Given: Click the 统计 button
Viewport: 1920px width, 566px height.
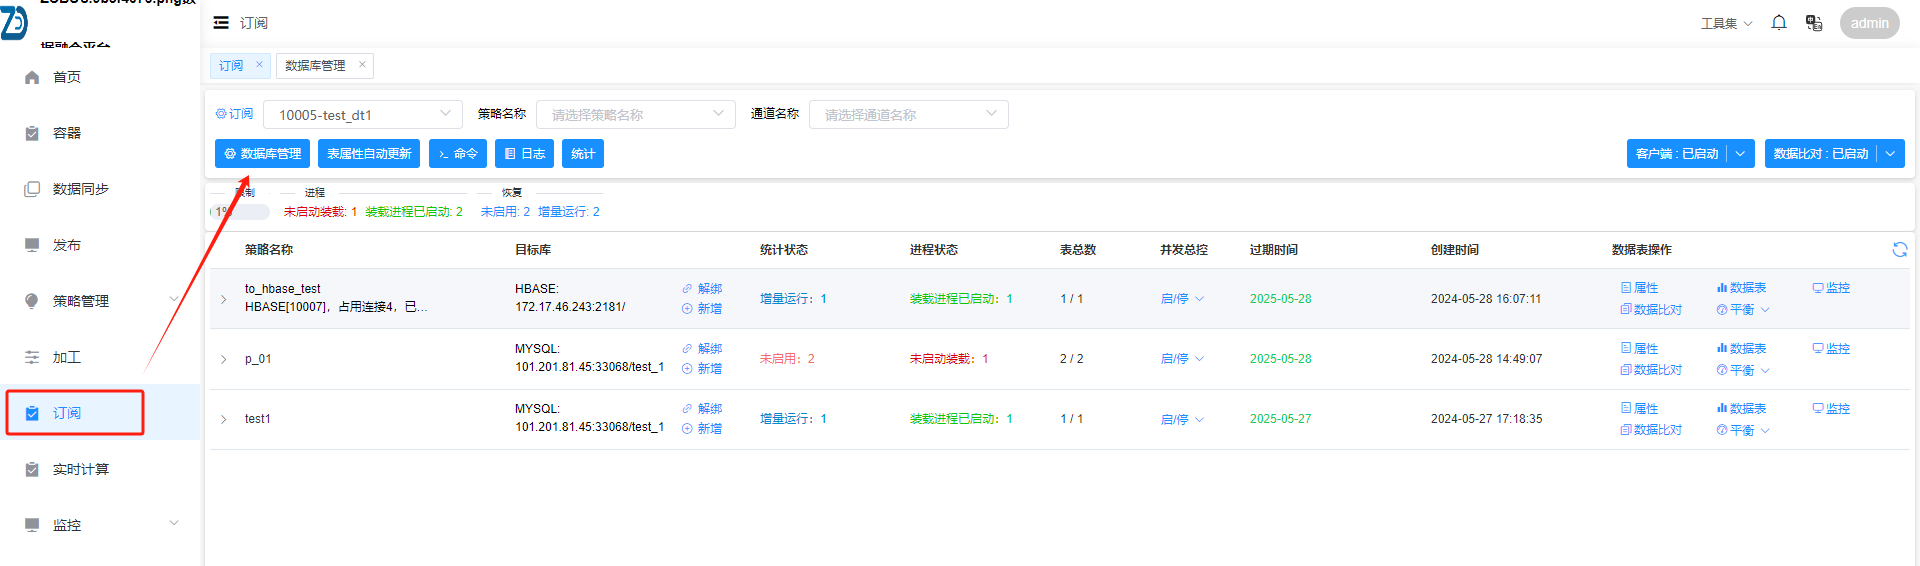Looking at the screenshot, I should point(583,154).
